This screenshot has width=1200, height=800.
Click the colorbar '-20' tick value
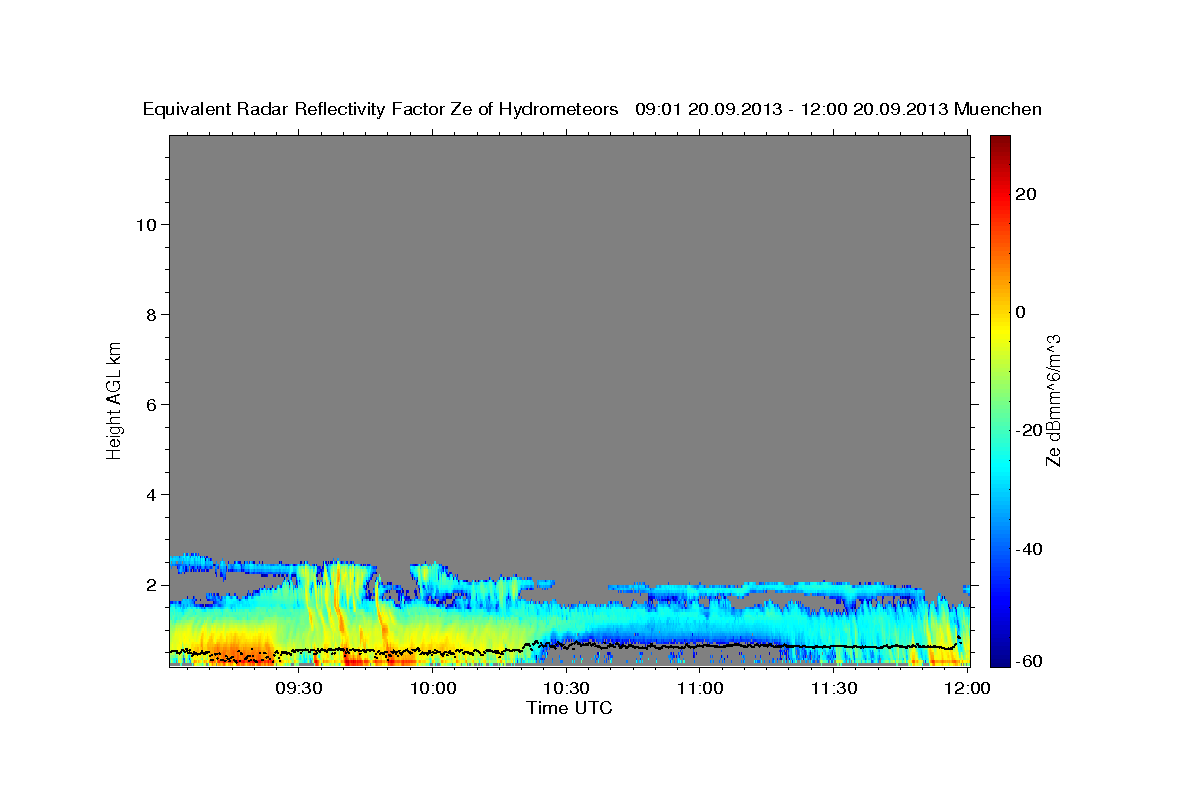(1030, 430)
